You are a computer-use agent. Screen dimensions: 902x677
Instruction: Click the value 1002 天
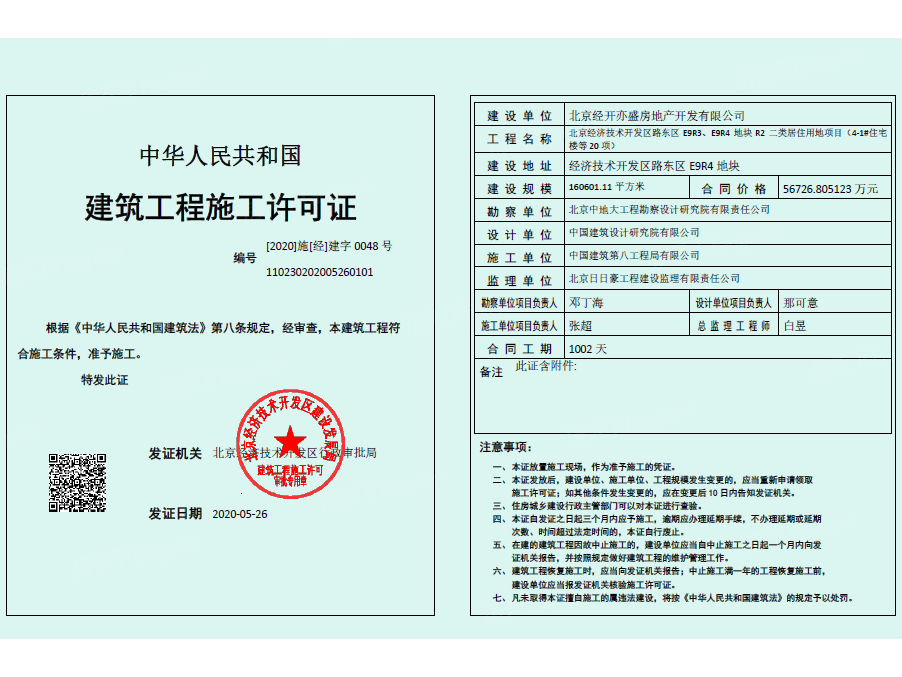tap(587, 349)
